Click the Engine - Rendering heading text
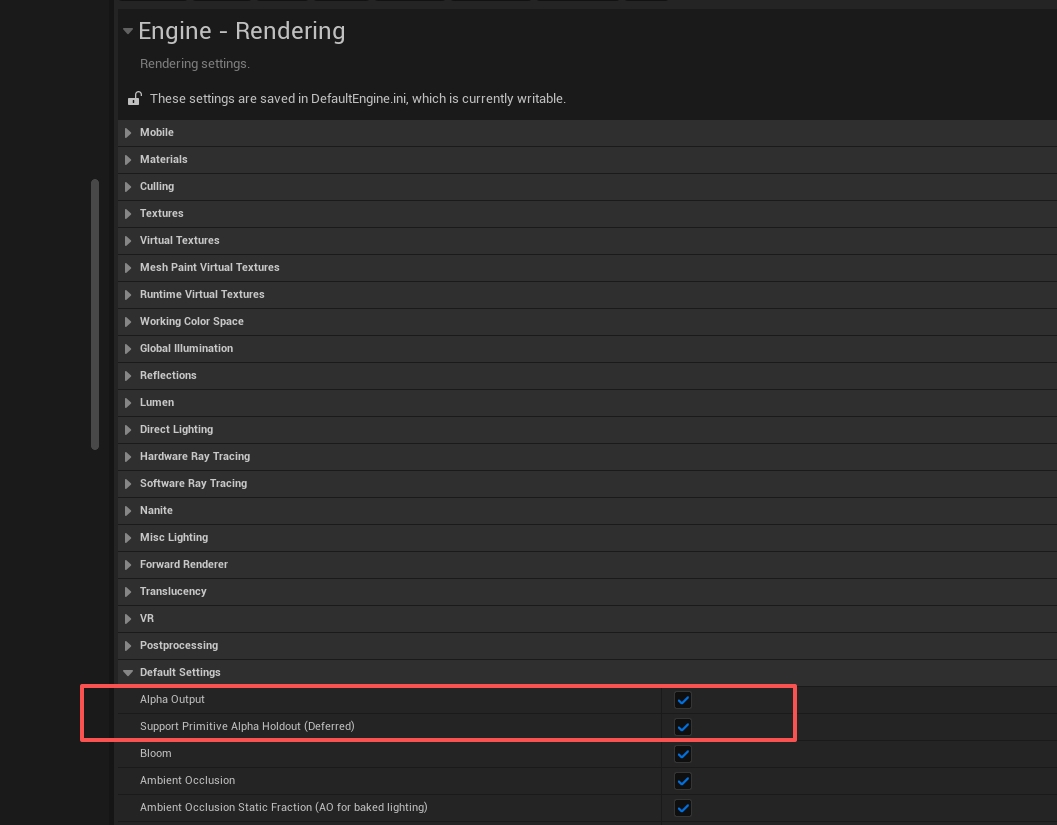The image size is (1057, 825). tap(242, 31)
